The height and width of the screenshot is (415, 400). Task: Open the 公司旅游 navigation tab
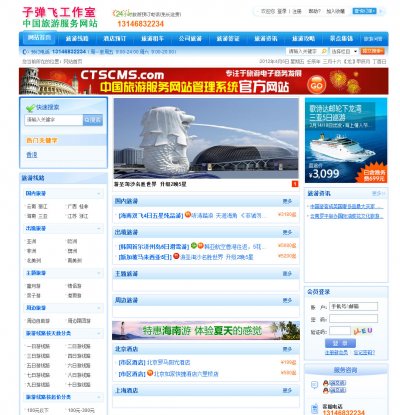(190, 39)
